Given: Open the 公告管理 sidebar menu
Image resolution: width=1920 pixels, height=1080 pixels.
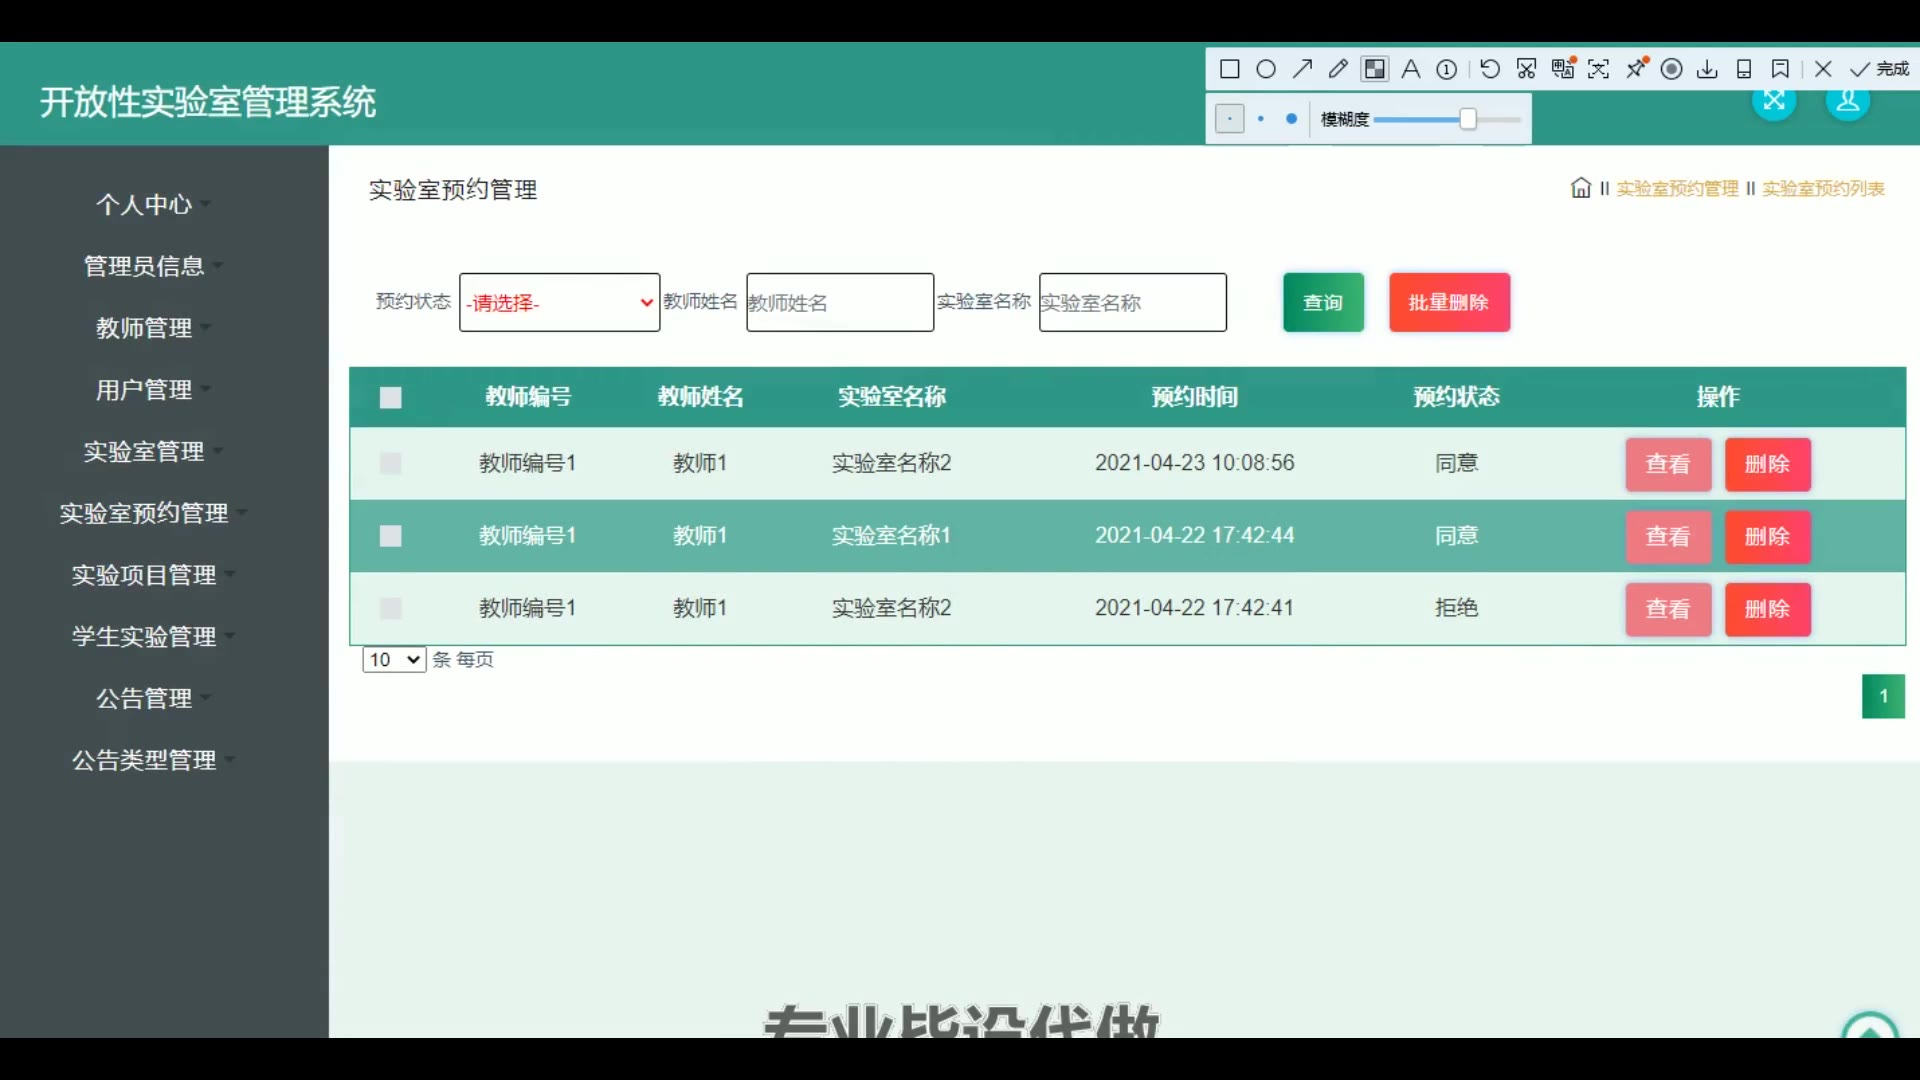Looking at the screenshot, I should (x=144, y=699).
